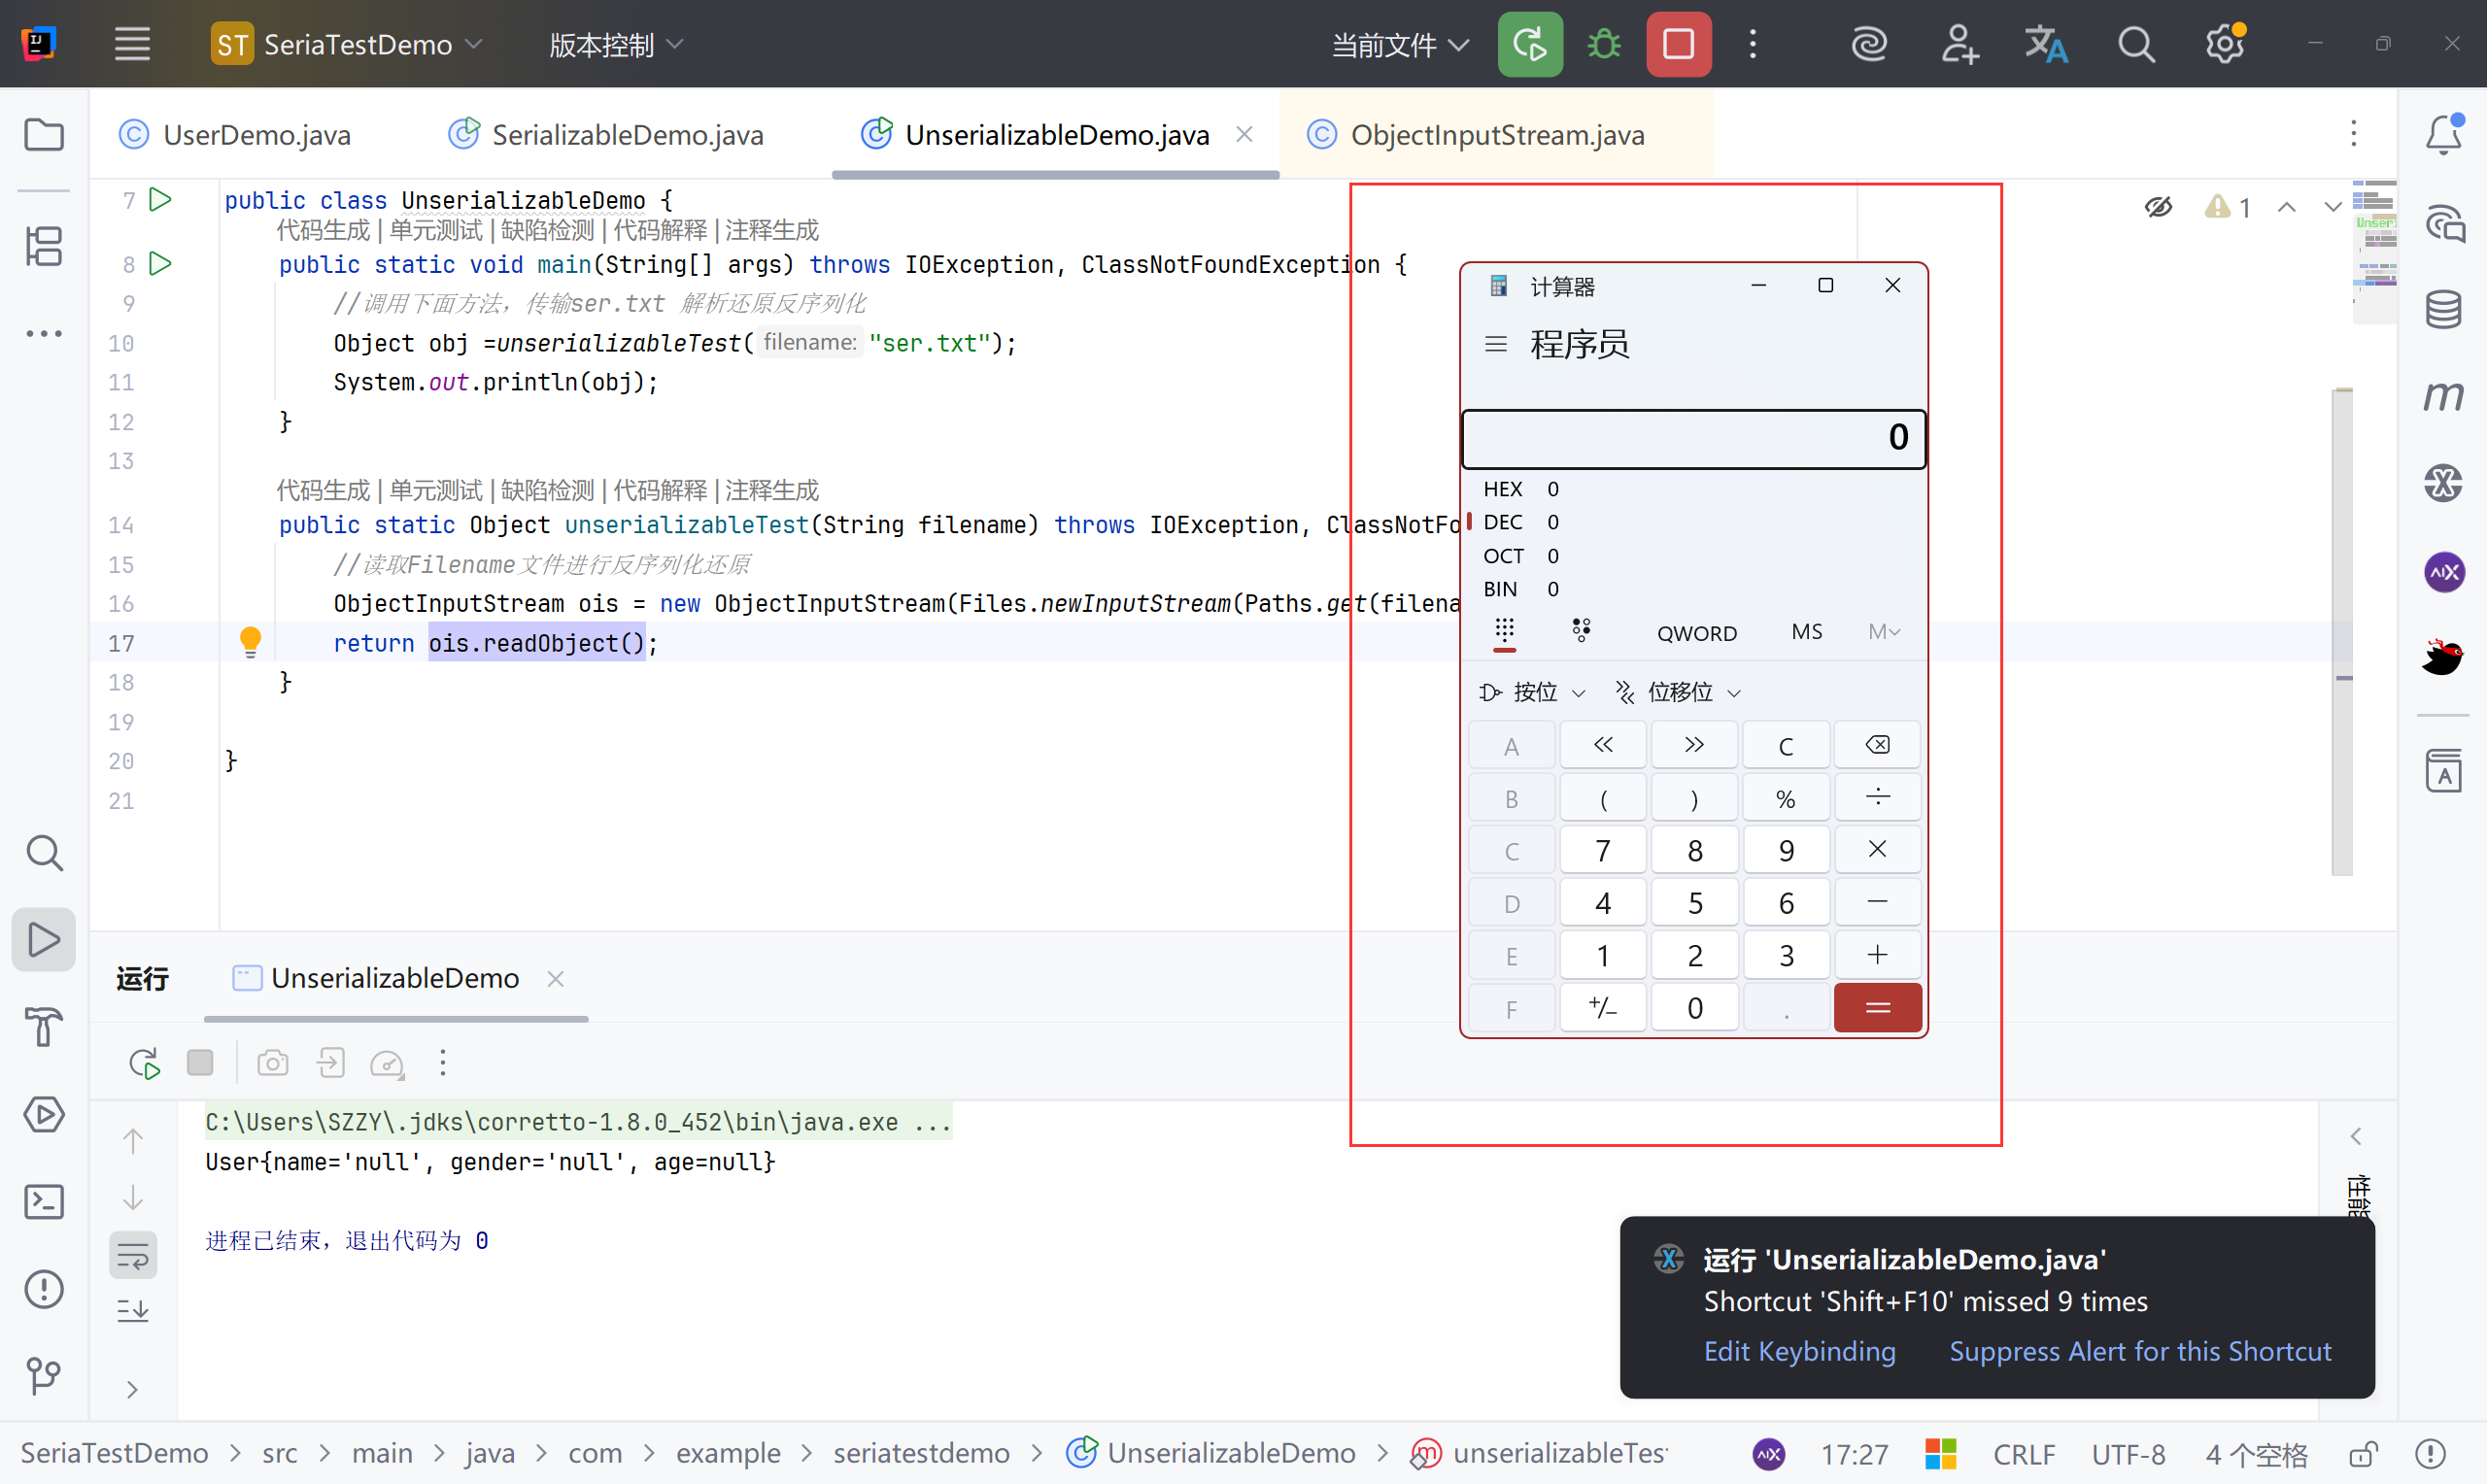
Task: Open the Structure tool window
Action: [43, 246]
